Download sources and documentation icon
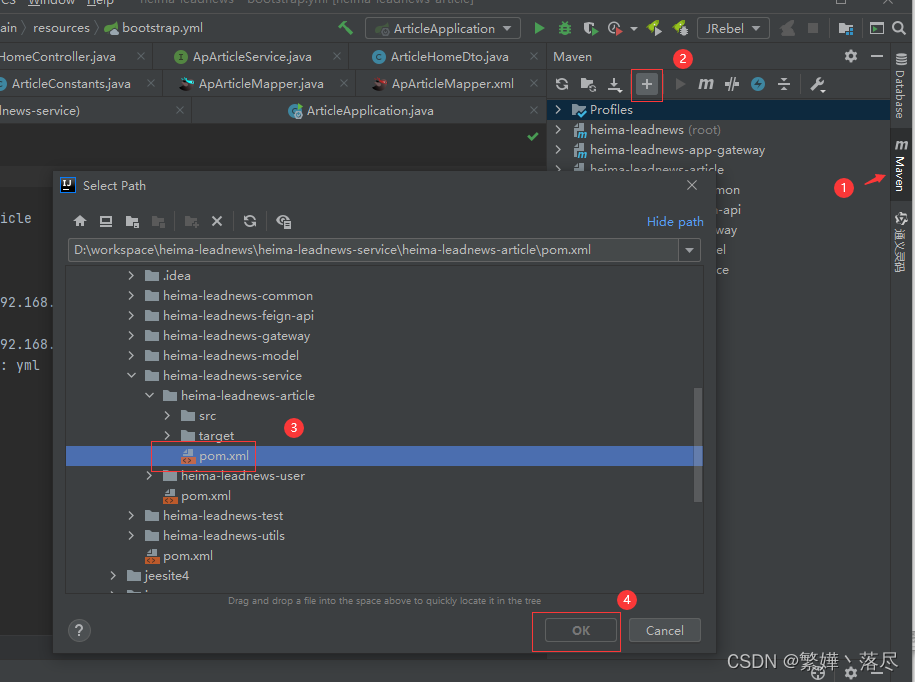This screenshot has width=915, height=682. click(614, 85)
